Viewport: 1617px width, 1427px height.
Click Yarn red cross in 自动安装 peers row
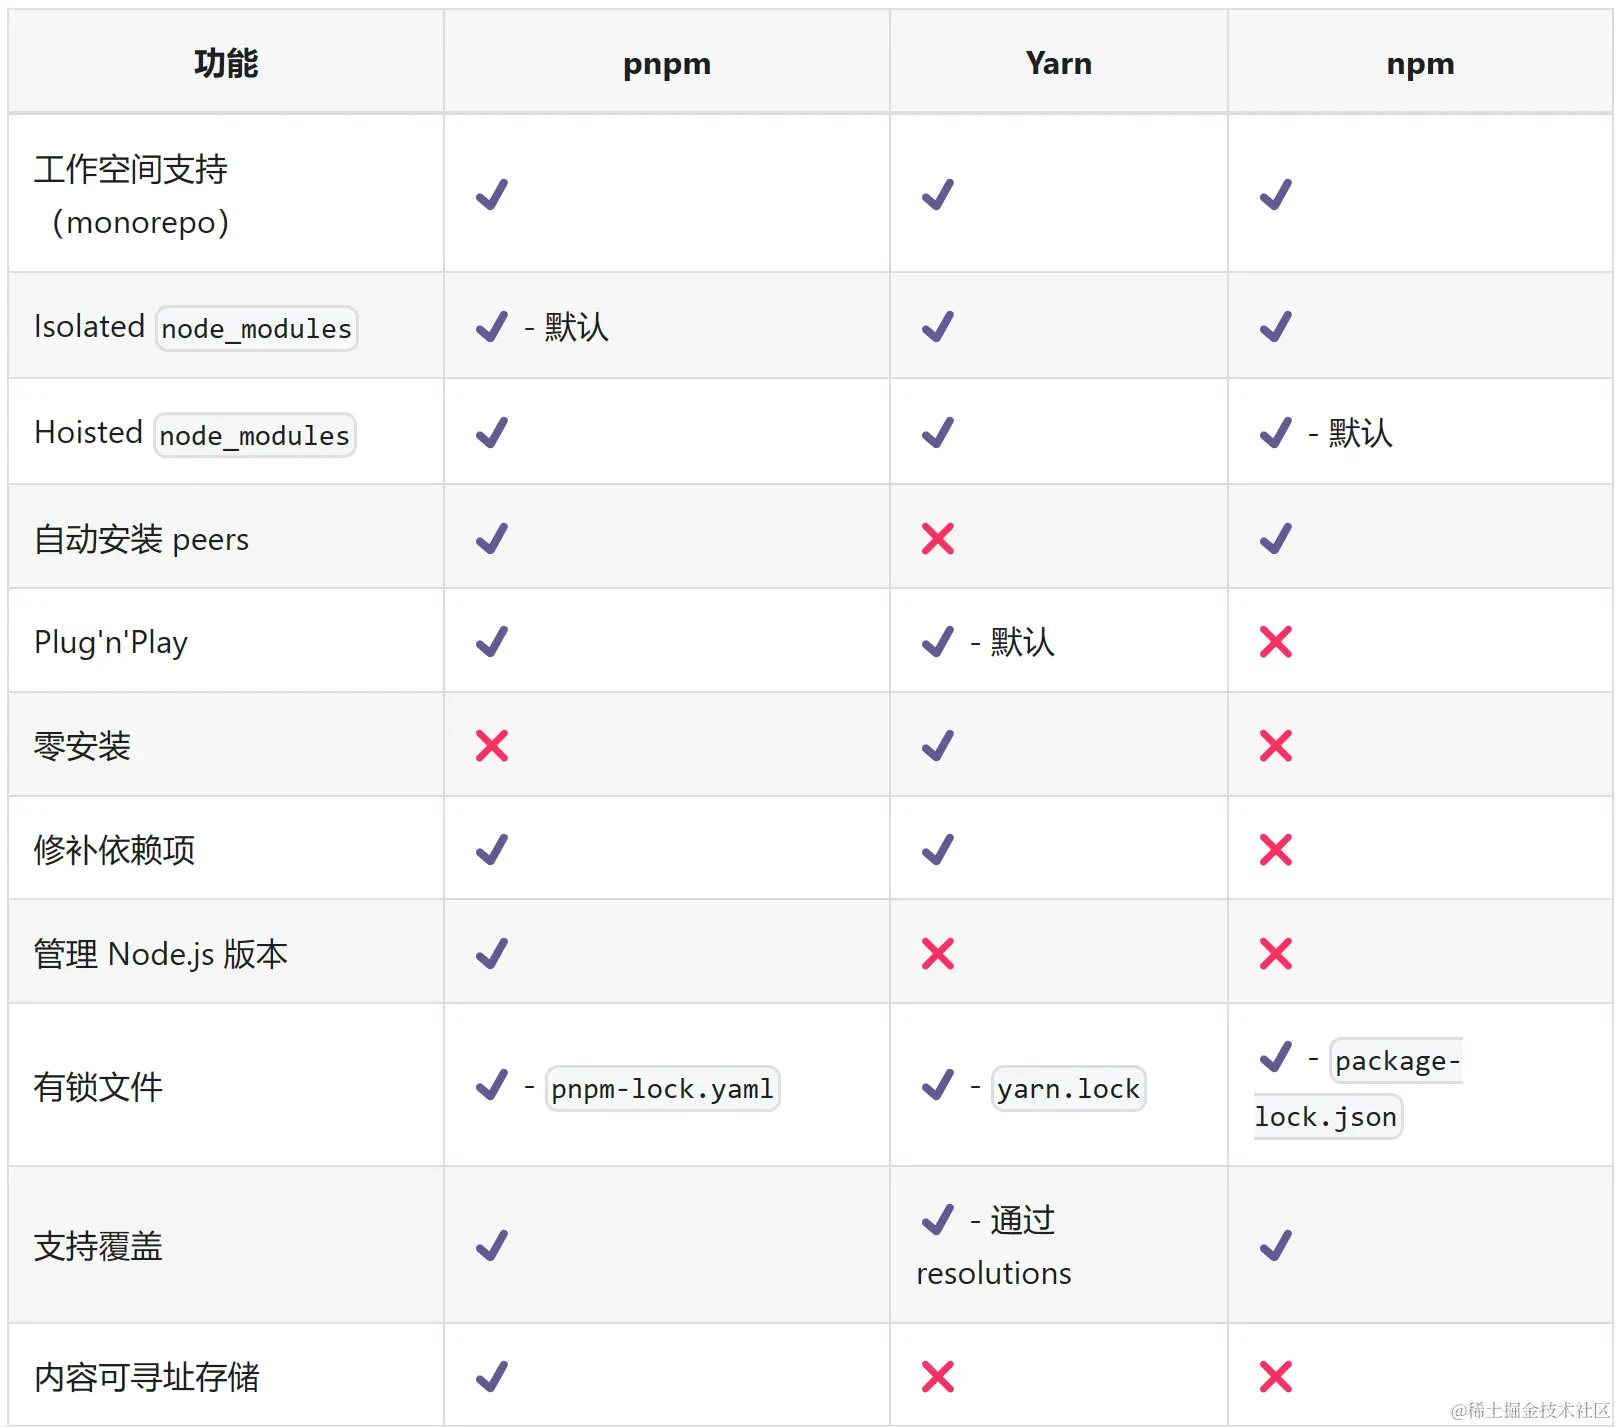pyautogui.click(x=938, y=538)
